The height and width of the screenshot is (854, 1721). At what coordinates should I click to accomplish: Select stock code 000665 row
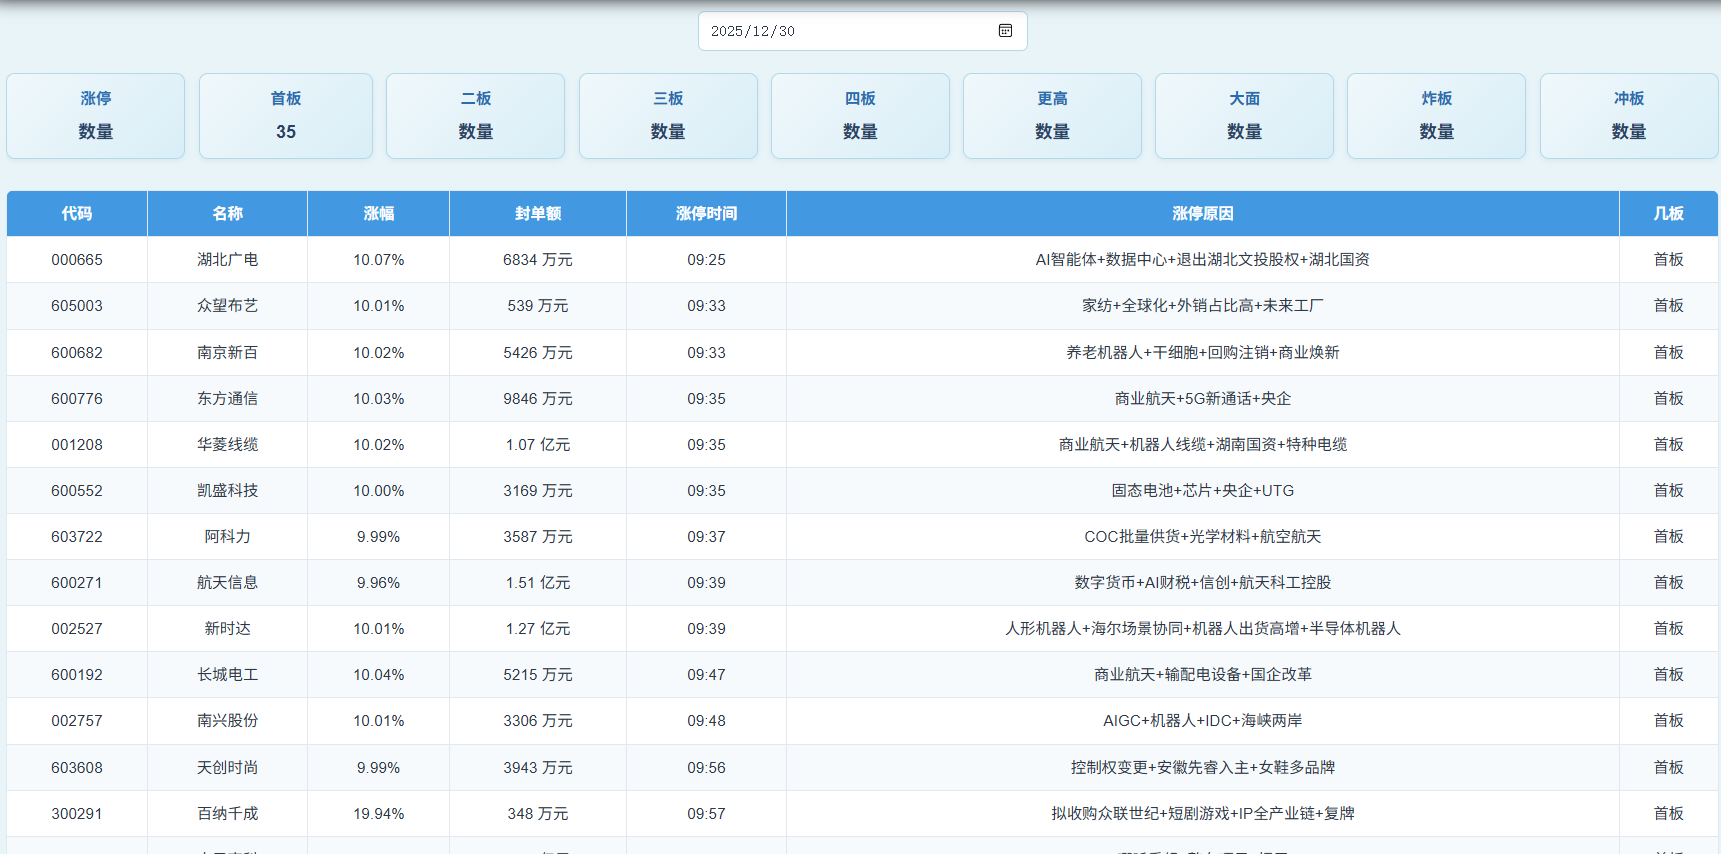point(77,260)
